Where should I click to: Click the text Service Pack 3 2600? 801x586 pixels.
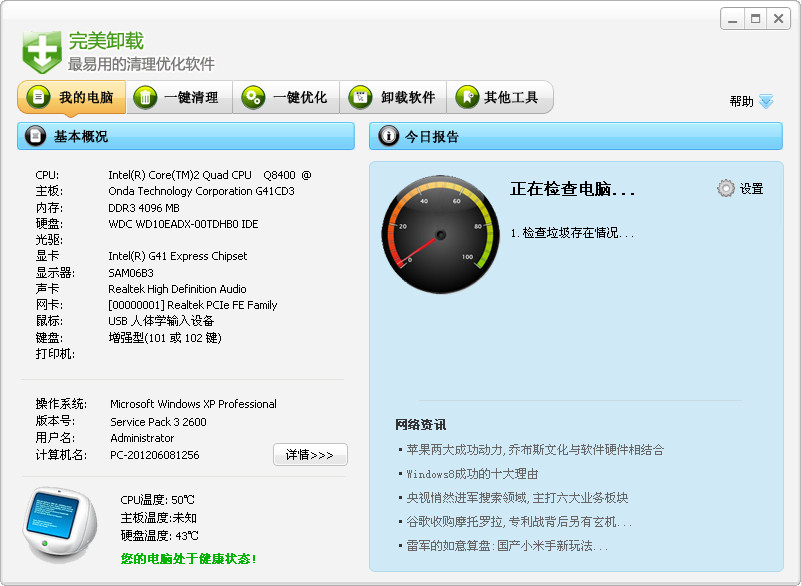click(x=158, y=422)
